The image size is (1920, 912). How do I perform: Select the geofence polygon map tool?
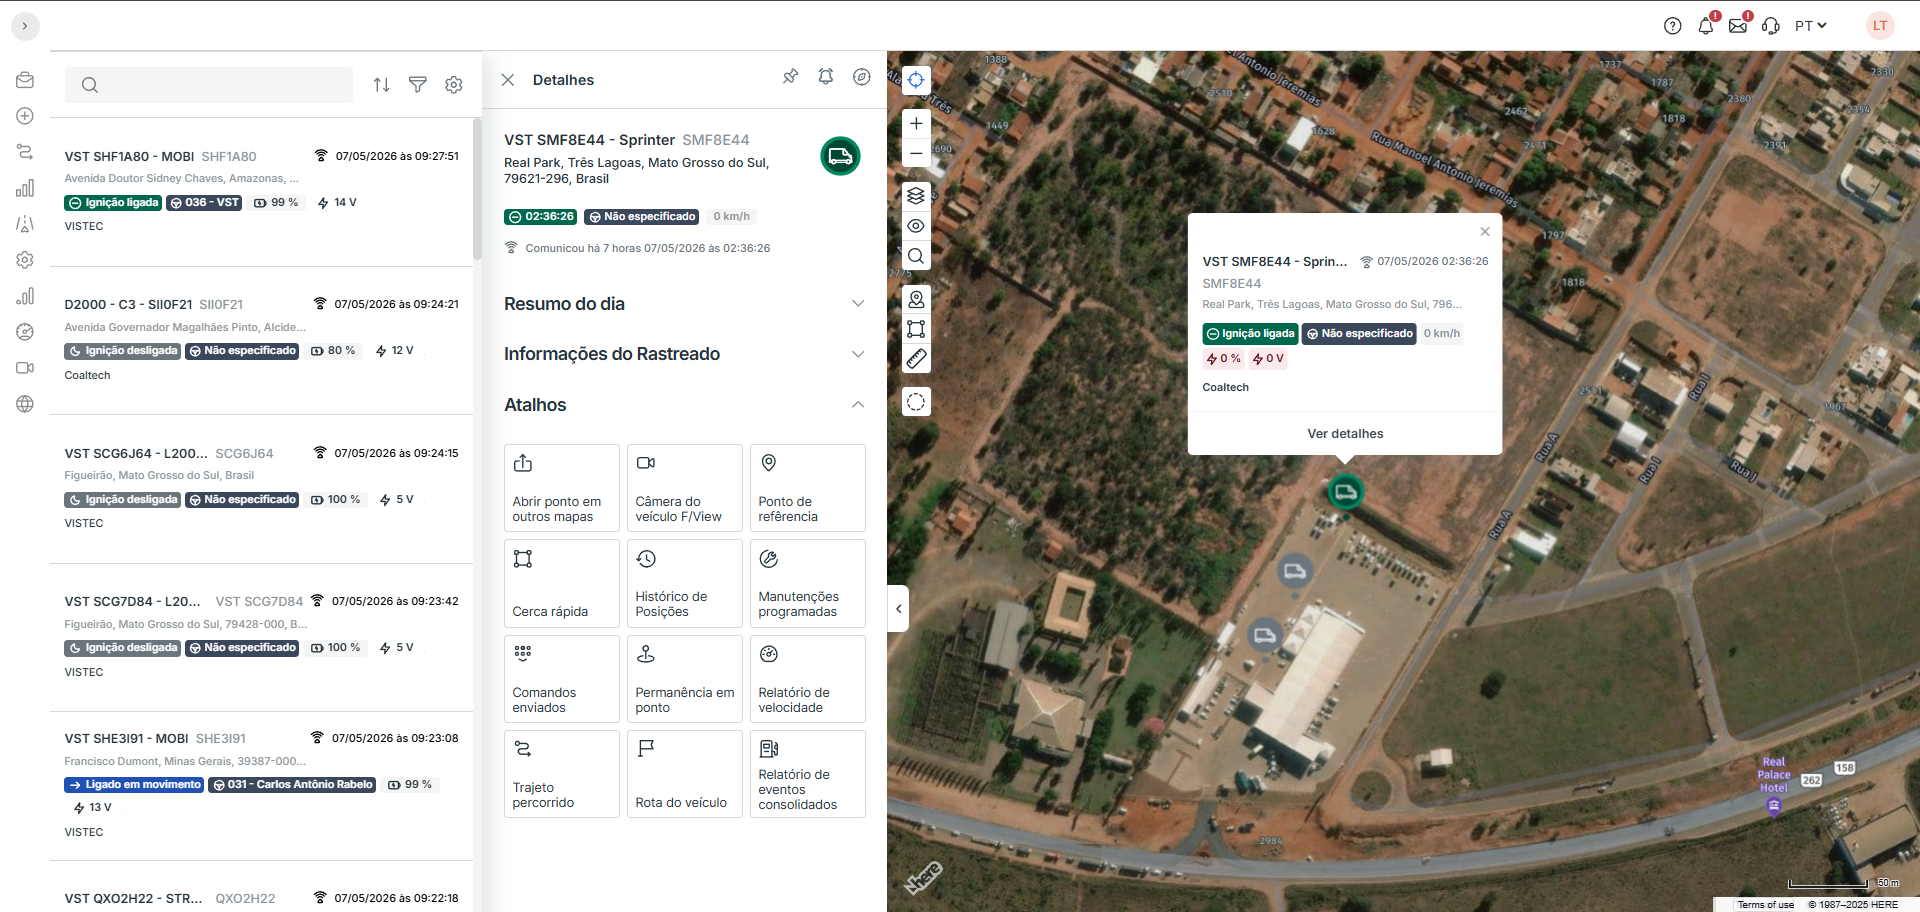point(916,329)
